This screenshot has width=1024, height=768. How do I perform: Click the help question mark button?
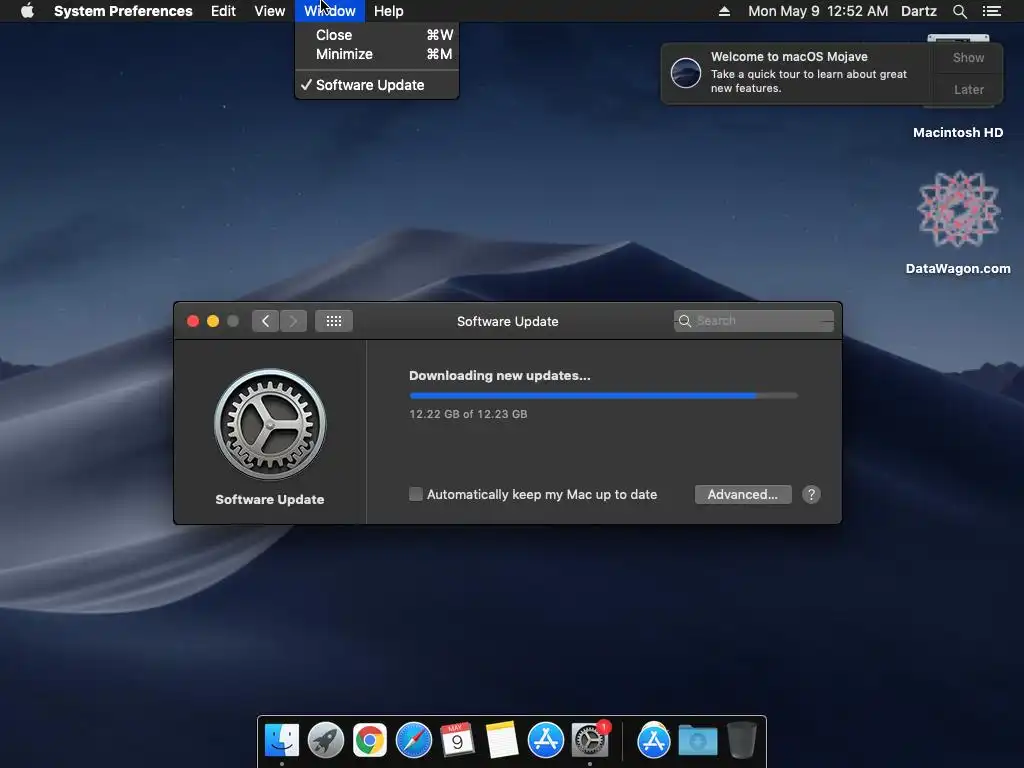point(811,494)
